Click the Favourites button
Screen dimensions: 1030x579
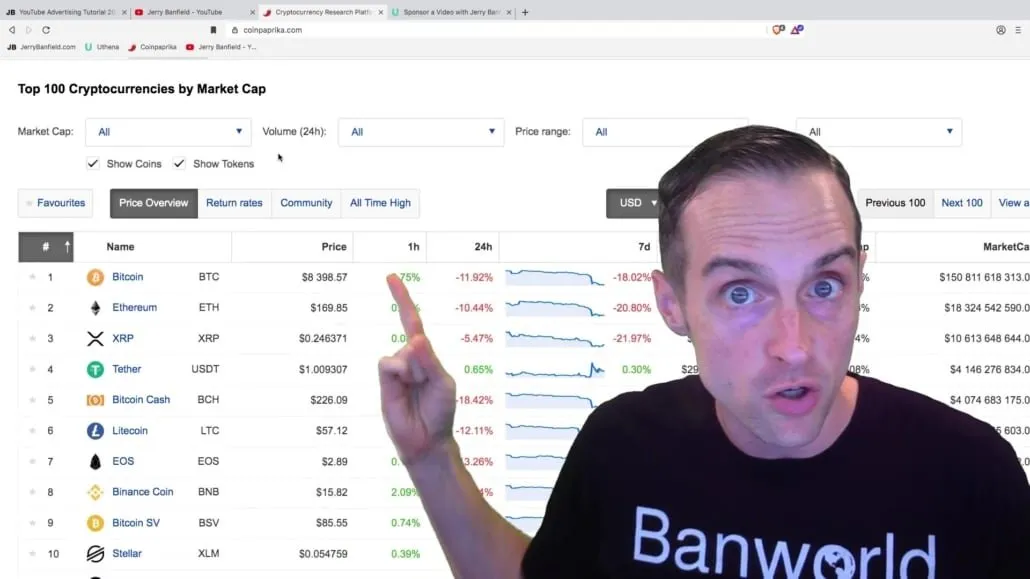pyautogui.click(x=56, y=203)
